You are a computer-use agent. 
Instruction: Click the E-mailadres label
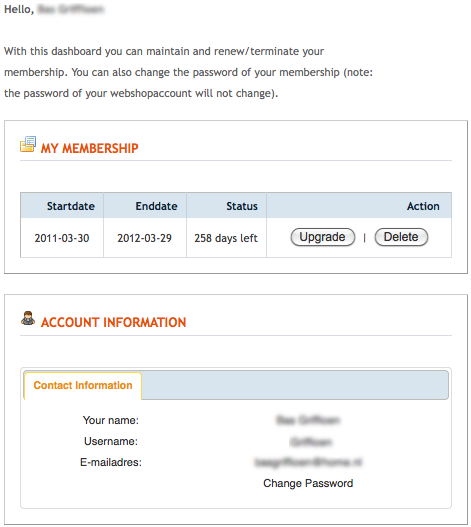[111, 462]
